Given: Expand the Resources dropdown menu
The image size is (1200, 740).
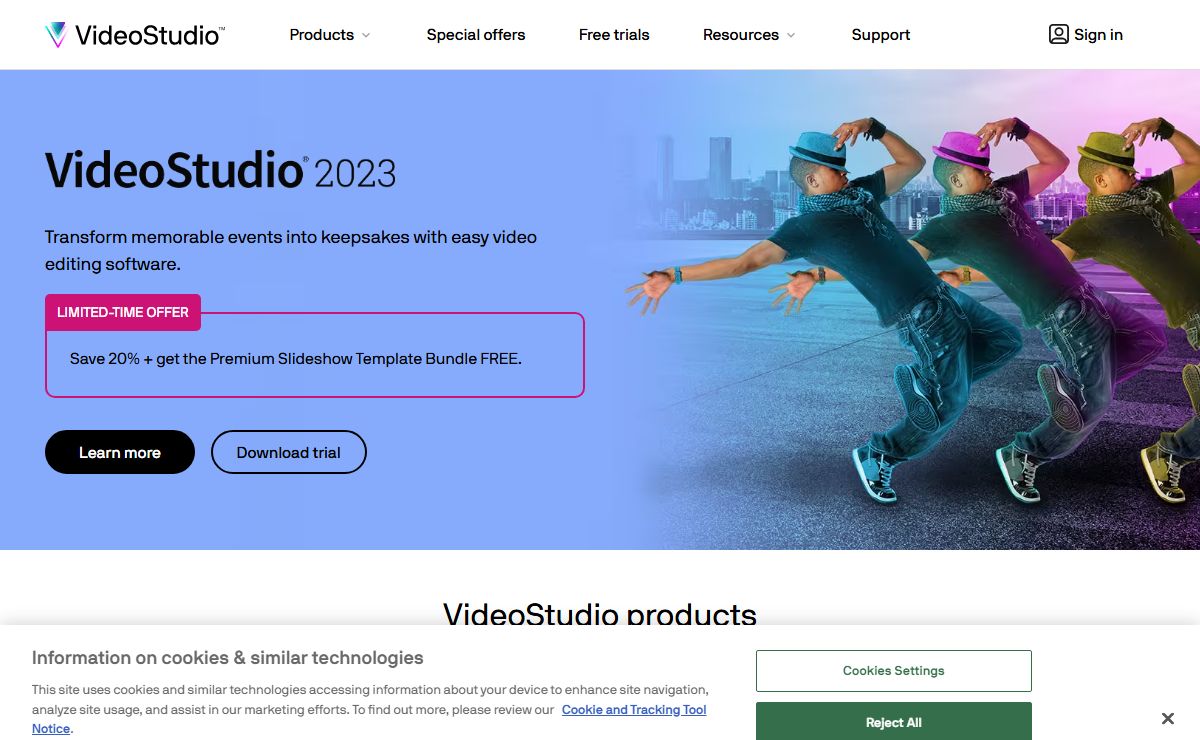Looking at the screenshot, I should coord(749,35).
